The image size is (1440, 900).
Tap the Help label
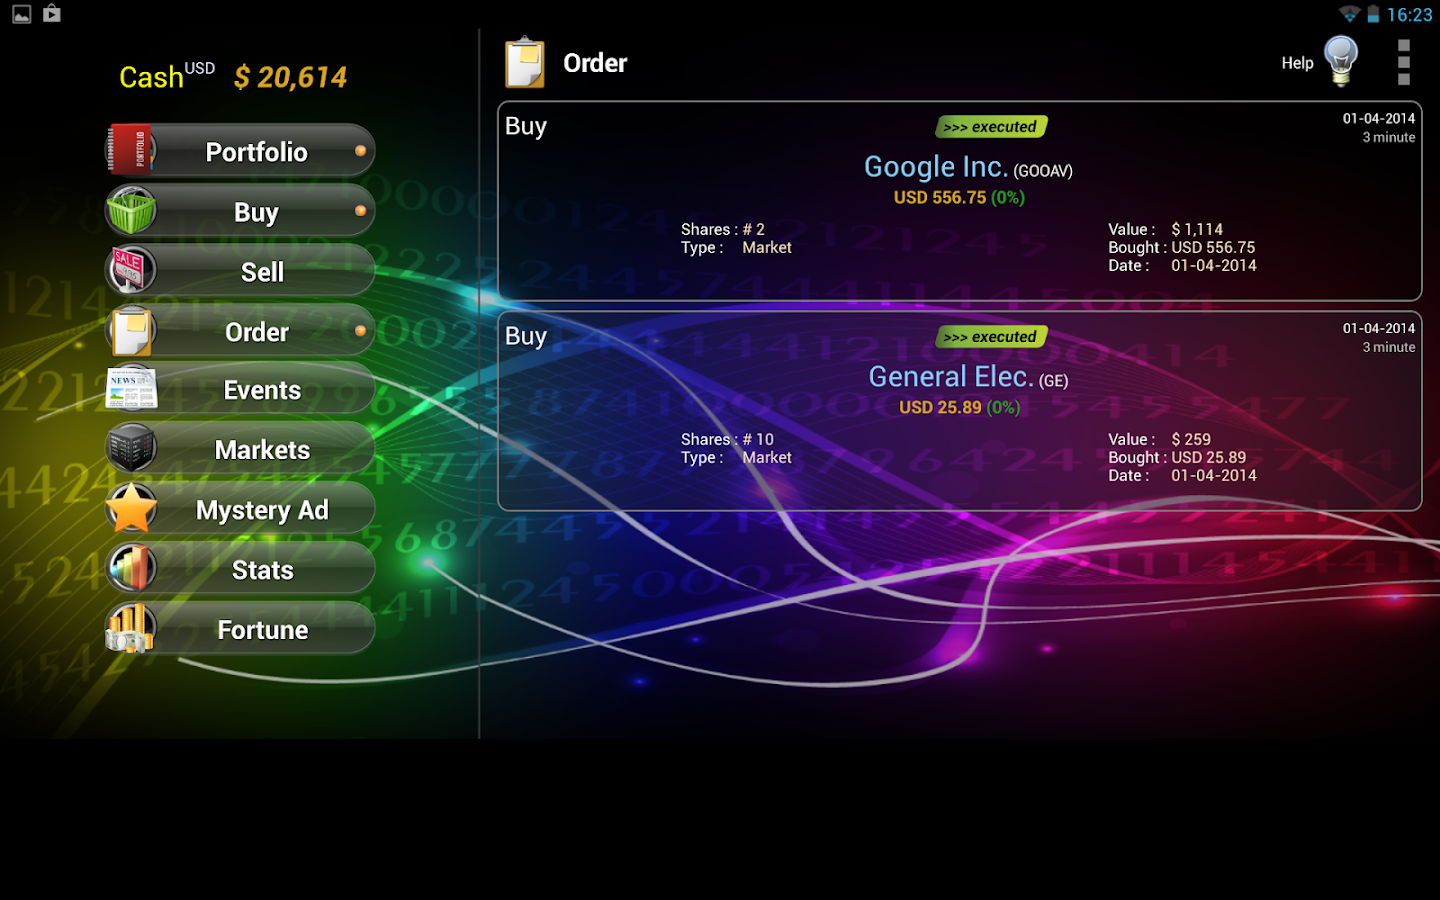[1297, 63]
